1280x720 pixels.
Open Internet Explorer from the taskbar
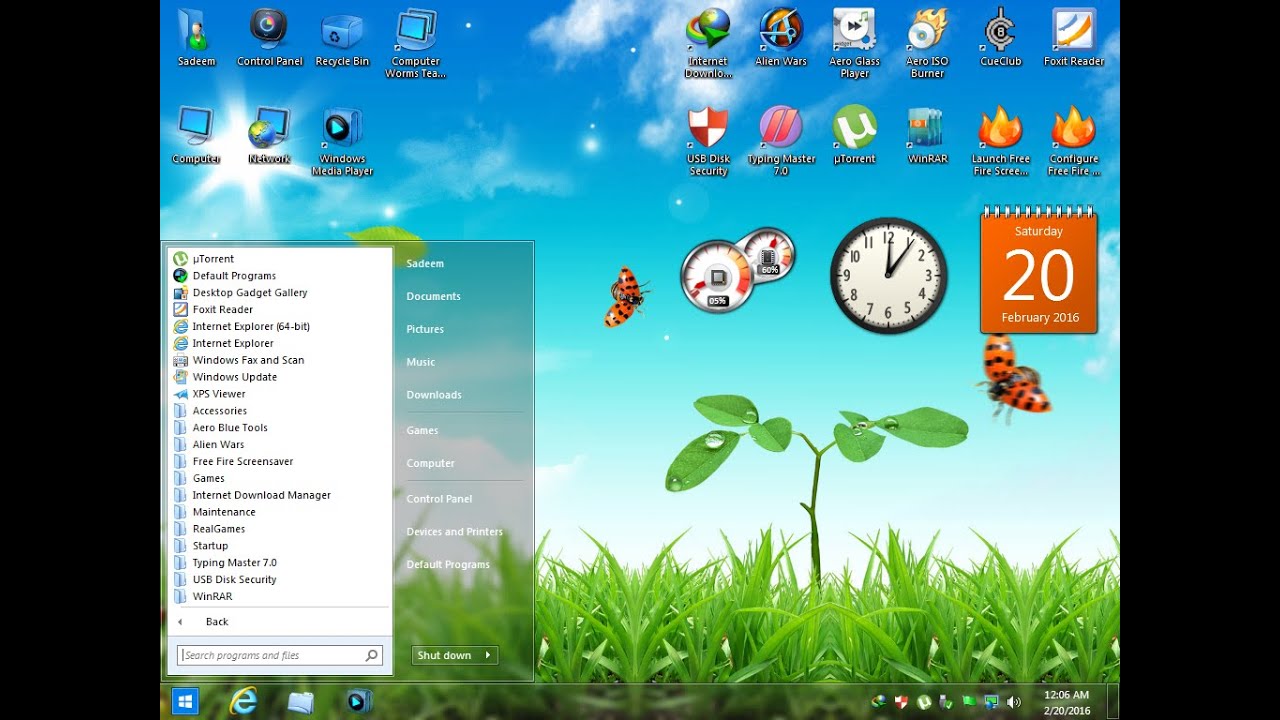(x=243, y=701)
